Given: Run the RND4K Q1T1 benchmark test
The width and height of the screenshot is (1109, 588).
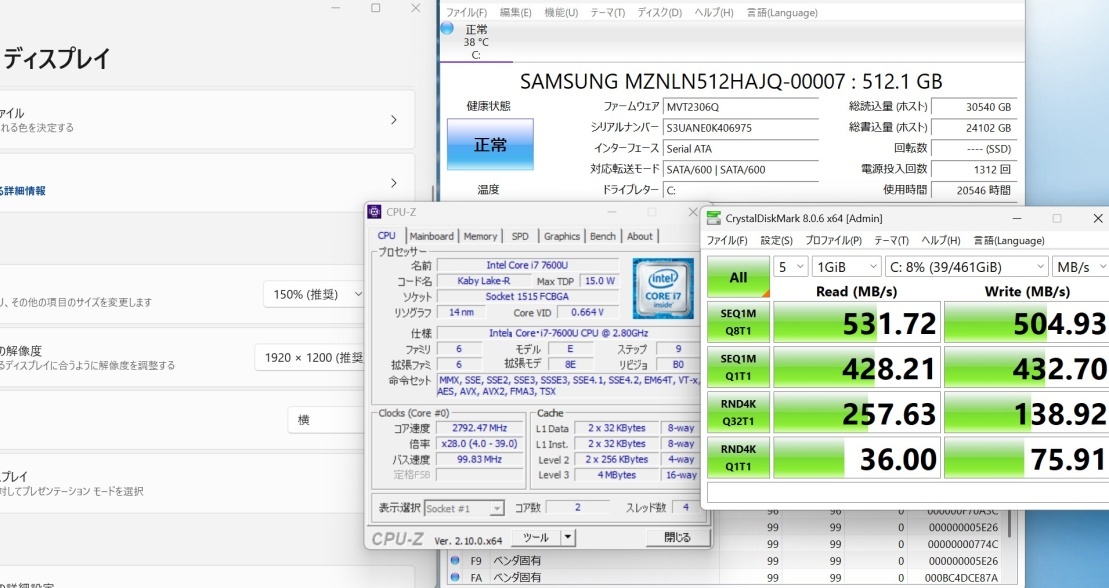Looking at the screenshot, I should tap(737, 457).
